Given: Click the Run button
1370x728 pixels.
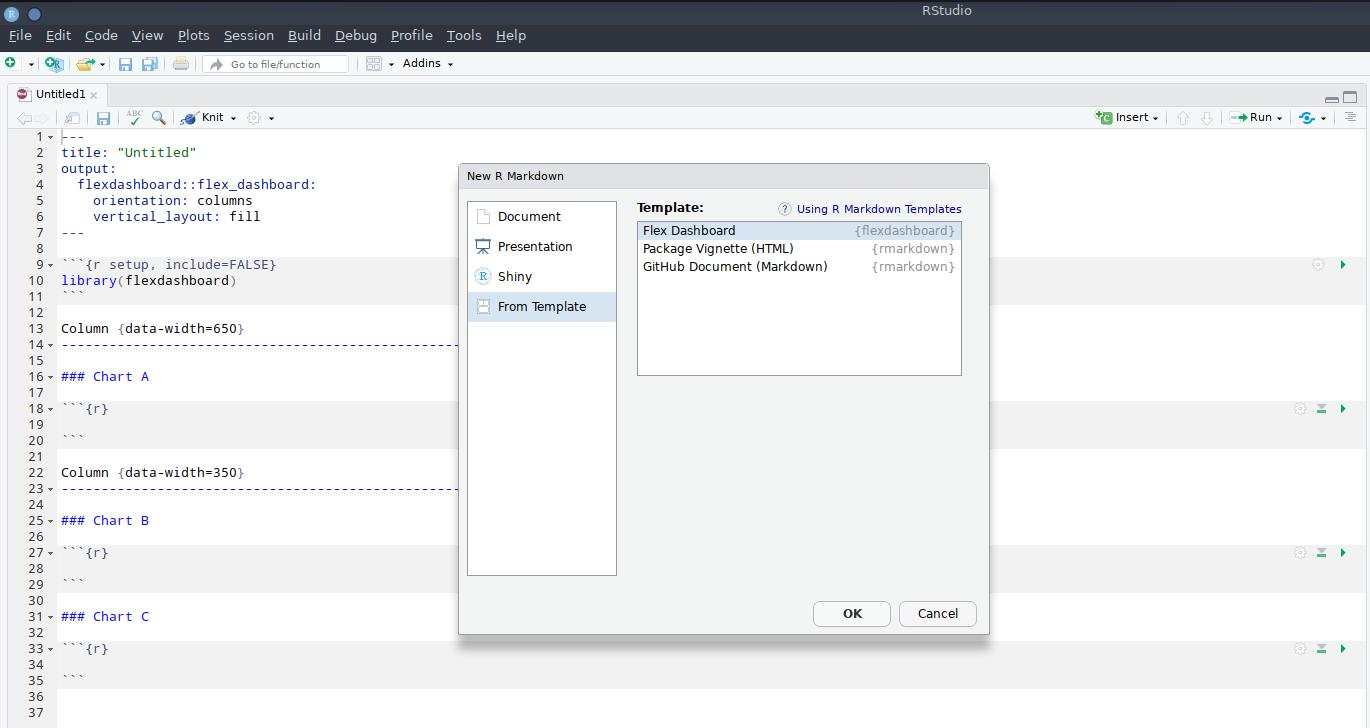Looking at the screenshot, I should 1250,117.
